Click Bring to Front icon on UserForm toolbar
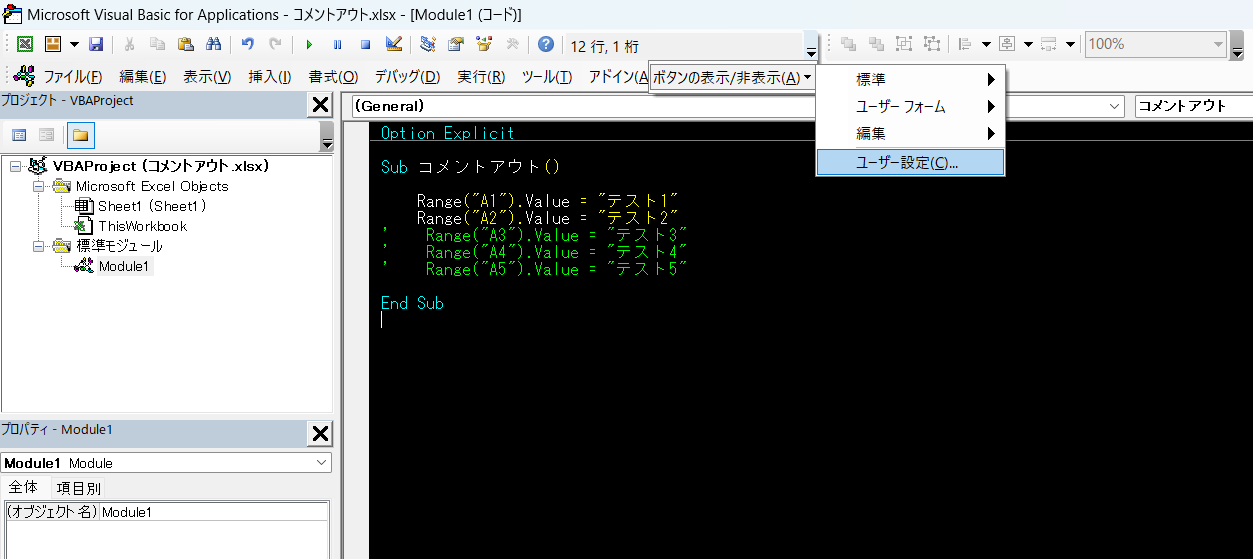 pos(849,44)
